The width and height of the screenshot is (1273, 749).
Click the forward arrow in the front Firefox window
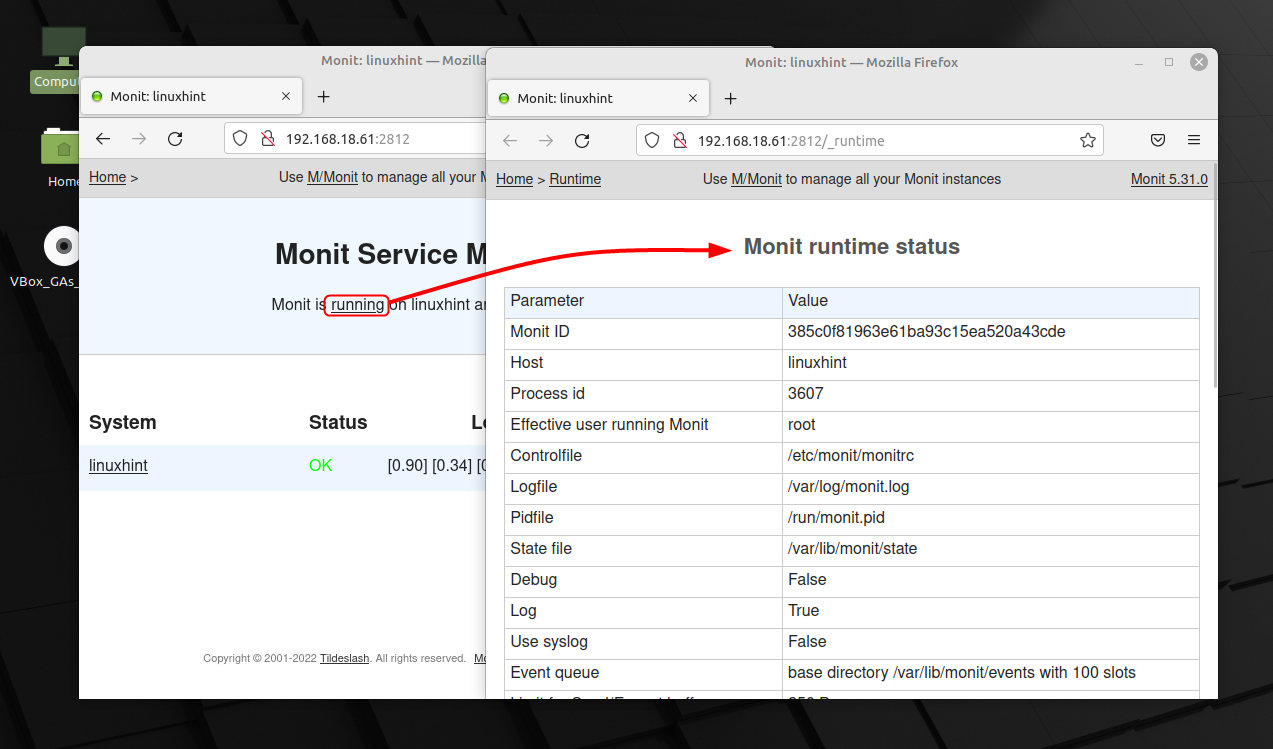point(546,141)
